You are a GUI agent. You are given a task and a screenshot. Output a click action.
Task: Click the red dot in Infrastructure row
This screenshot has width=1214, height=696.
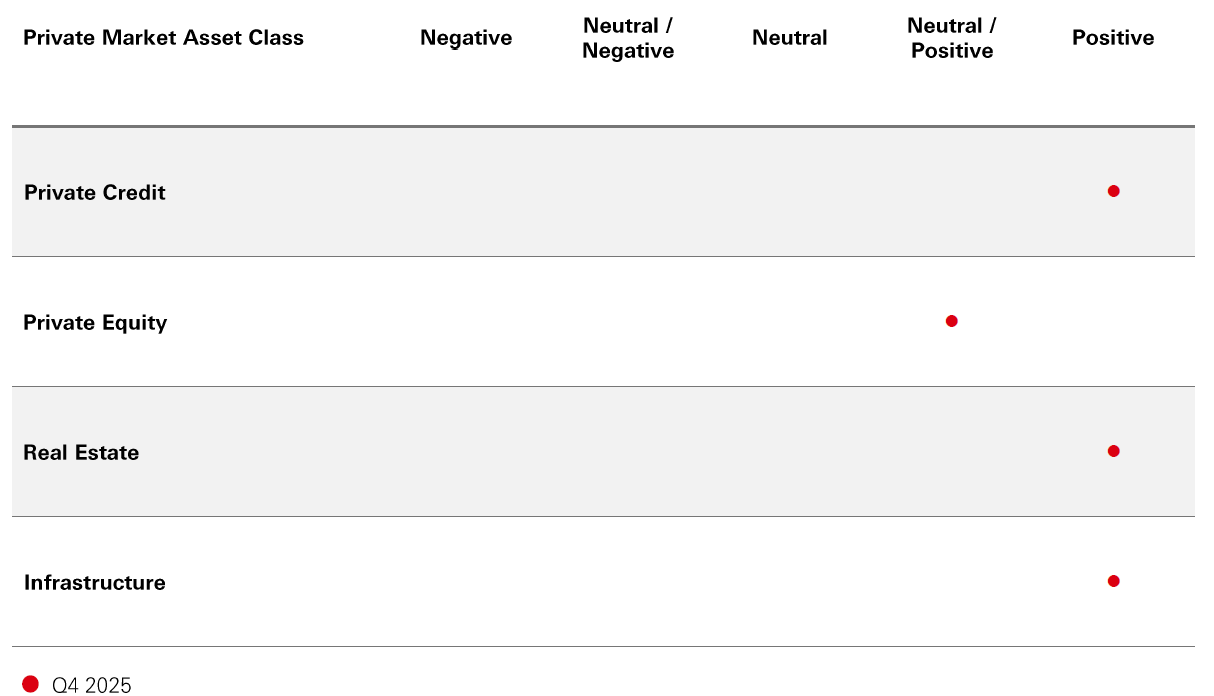(x=1113, y=581)
